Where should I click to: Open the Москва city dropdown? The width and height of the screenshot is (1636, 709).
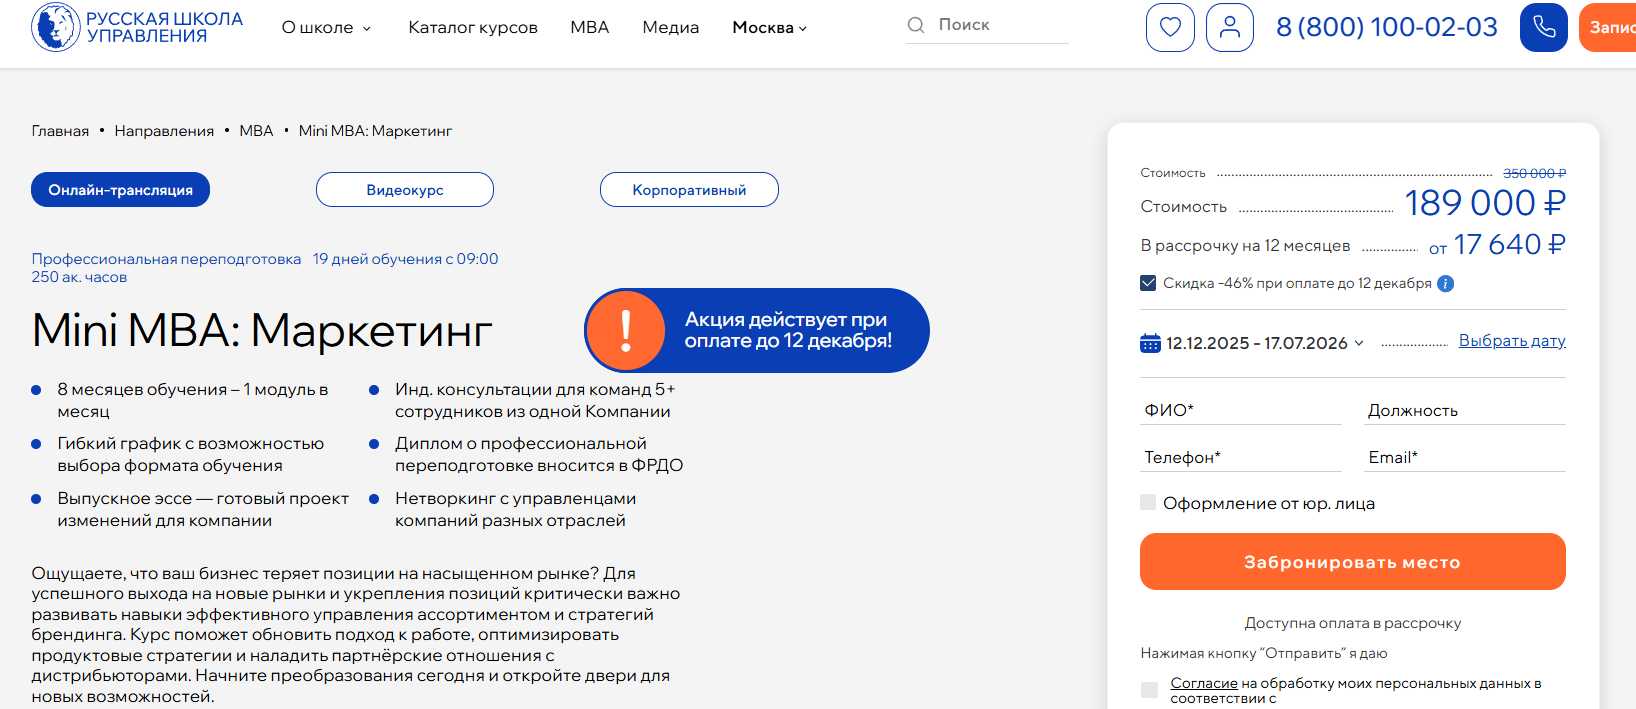[769, 28]
